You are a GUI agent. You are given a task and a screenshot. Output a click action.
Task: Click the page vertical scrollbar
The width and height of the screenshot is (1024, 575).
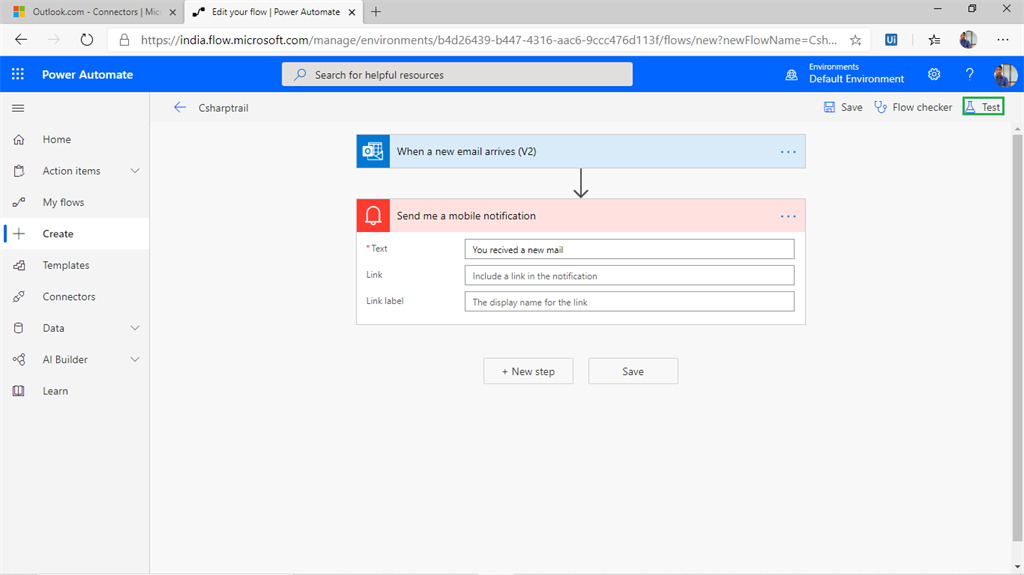click(1017, 338)
